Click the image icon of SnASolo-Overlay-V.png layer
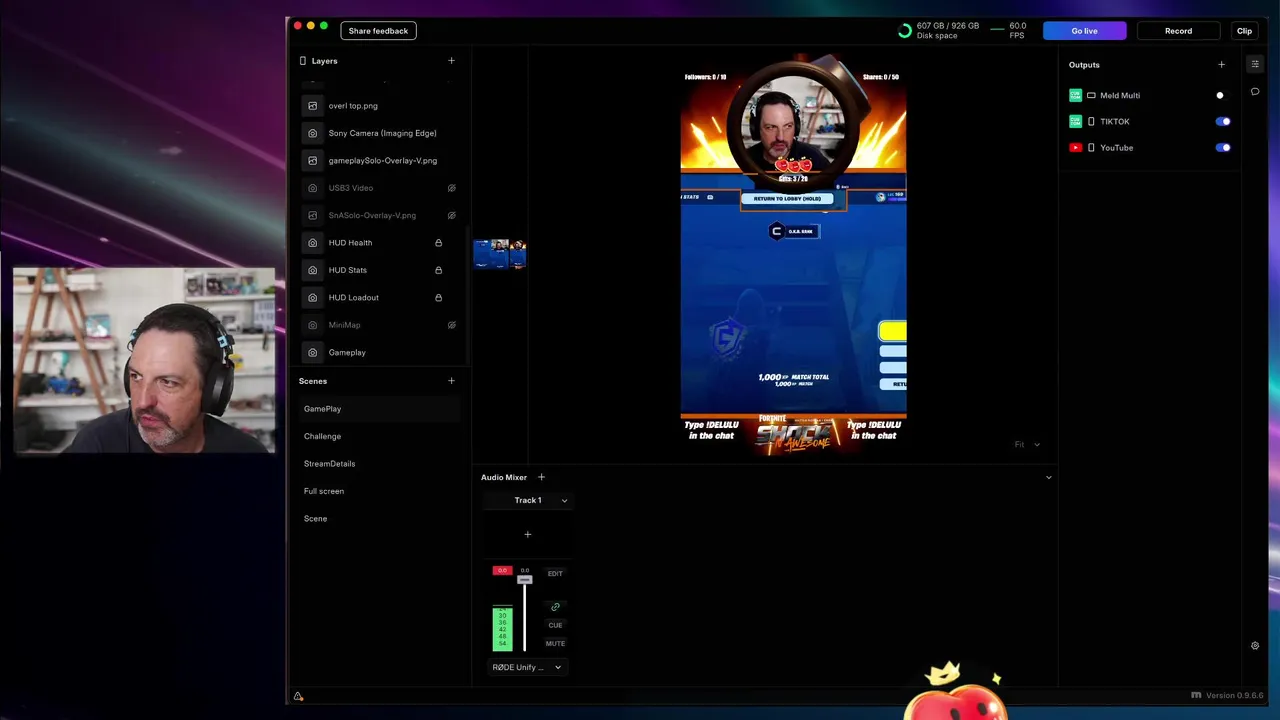The height and width of the screenshot is (720, 1280). pyautogui.click(x=313, y=215)
